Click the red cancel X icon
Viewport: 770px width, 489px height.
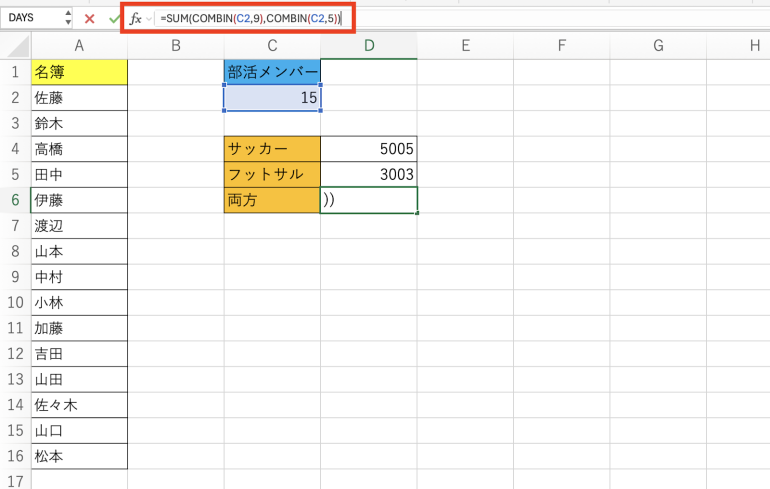90,18
